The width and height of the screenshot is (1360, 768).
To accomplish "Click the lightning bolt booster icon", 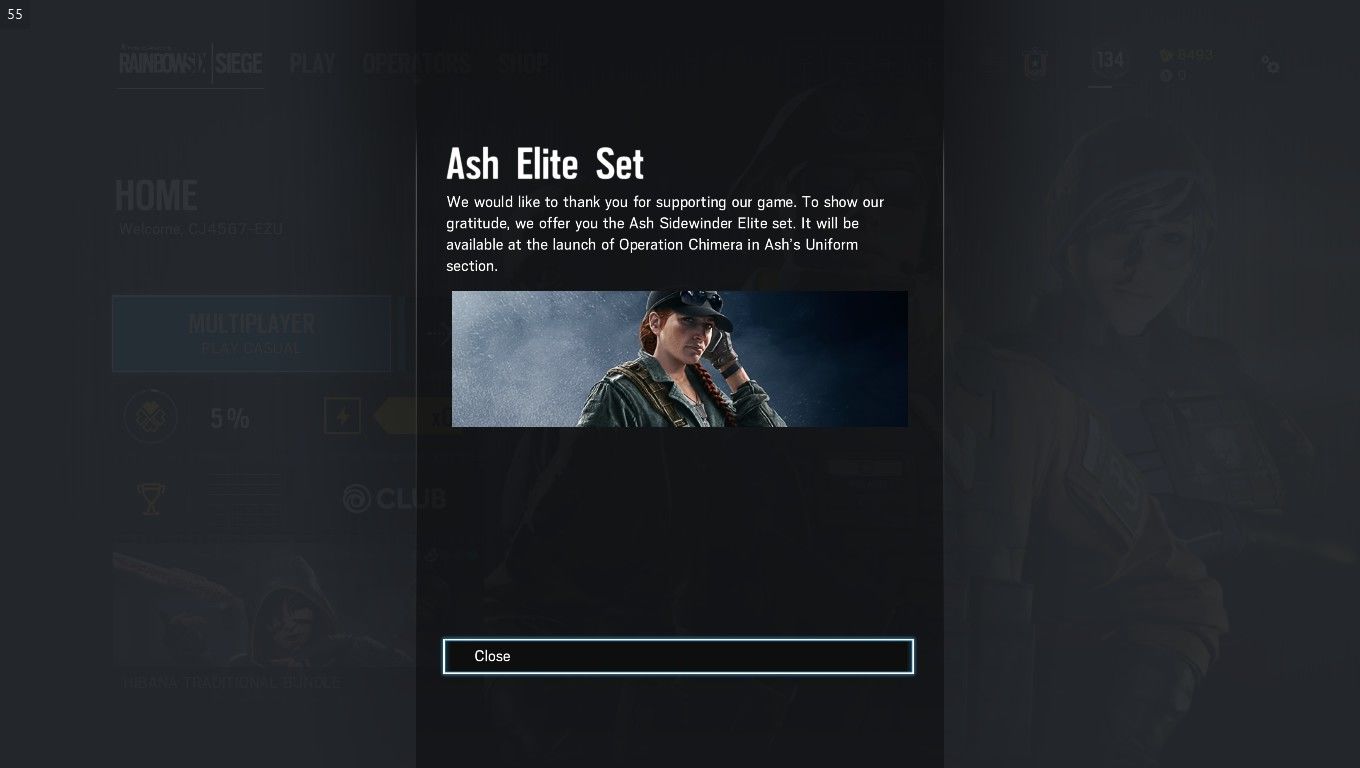I will coord(342,416).
